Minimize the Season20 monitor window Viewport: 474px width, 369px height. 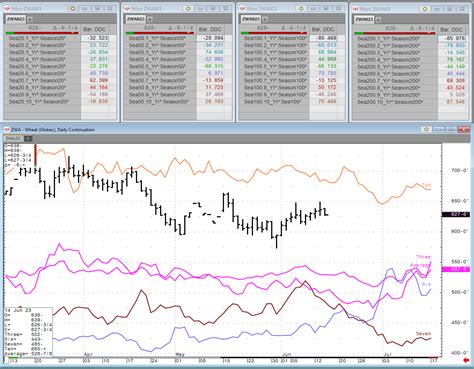(x=85, y=9)
